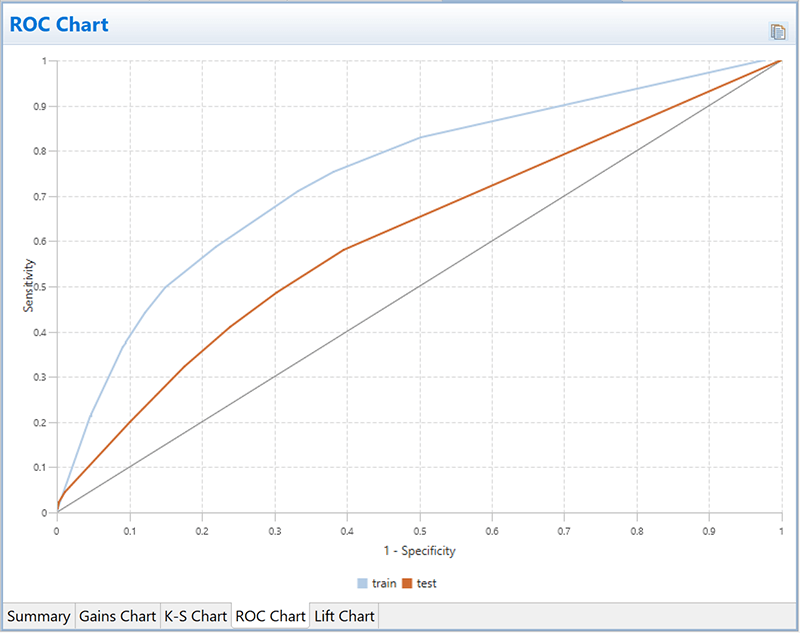Click the ROC Chart tab
800x633 pixels.
tap(270, 616)
